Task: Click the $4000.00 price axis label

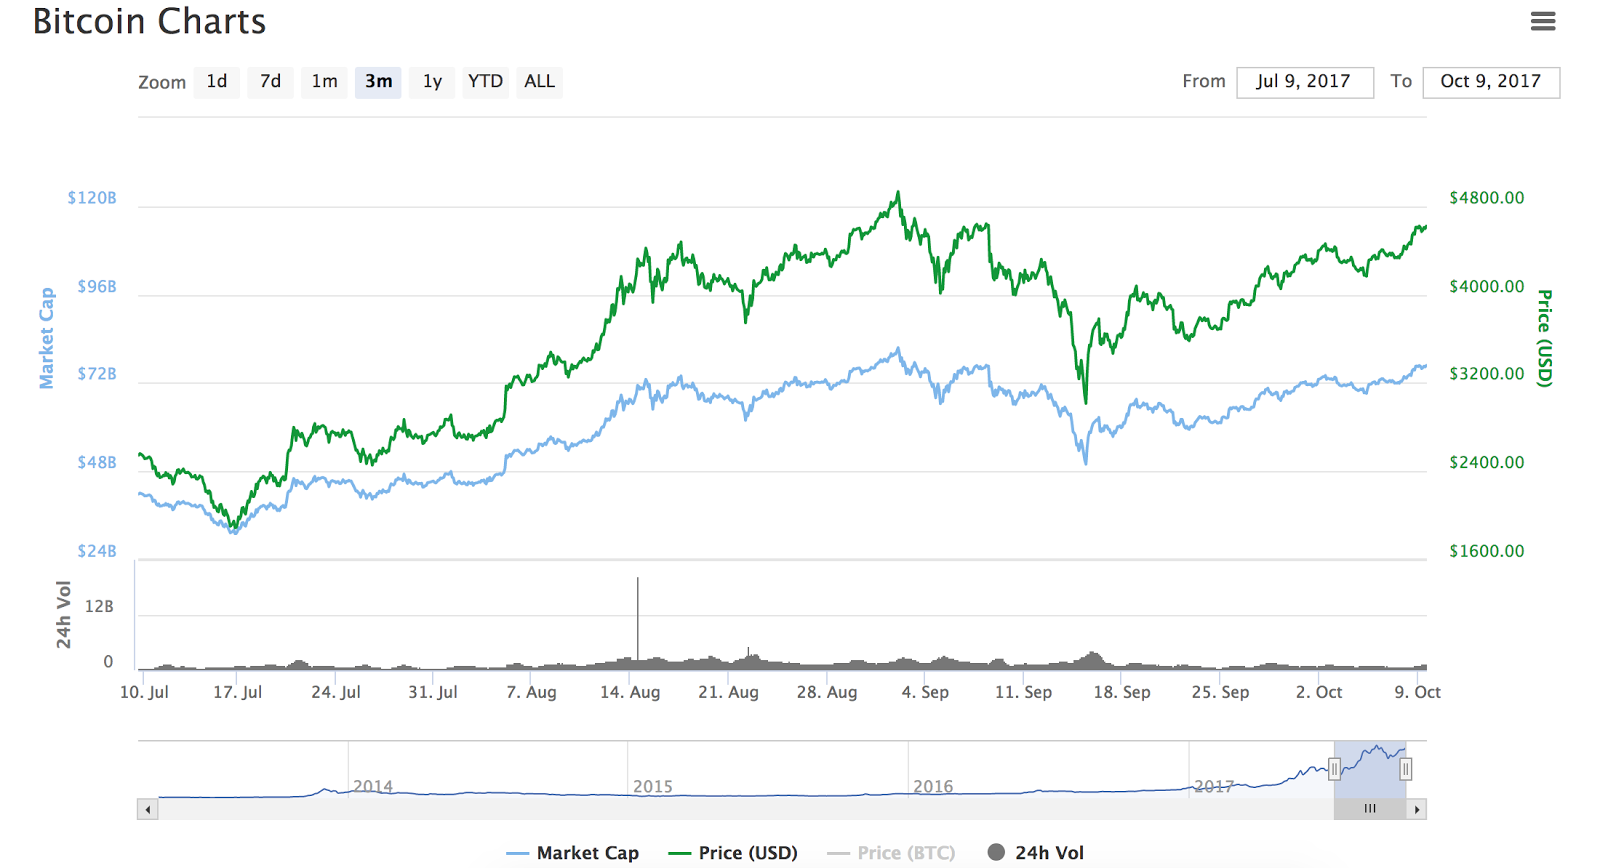Action: pyautogui.click(x=1487, y=287)
